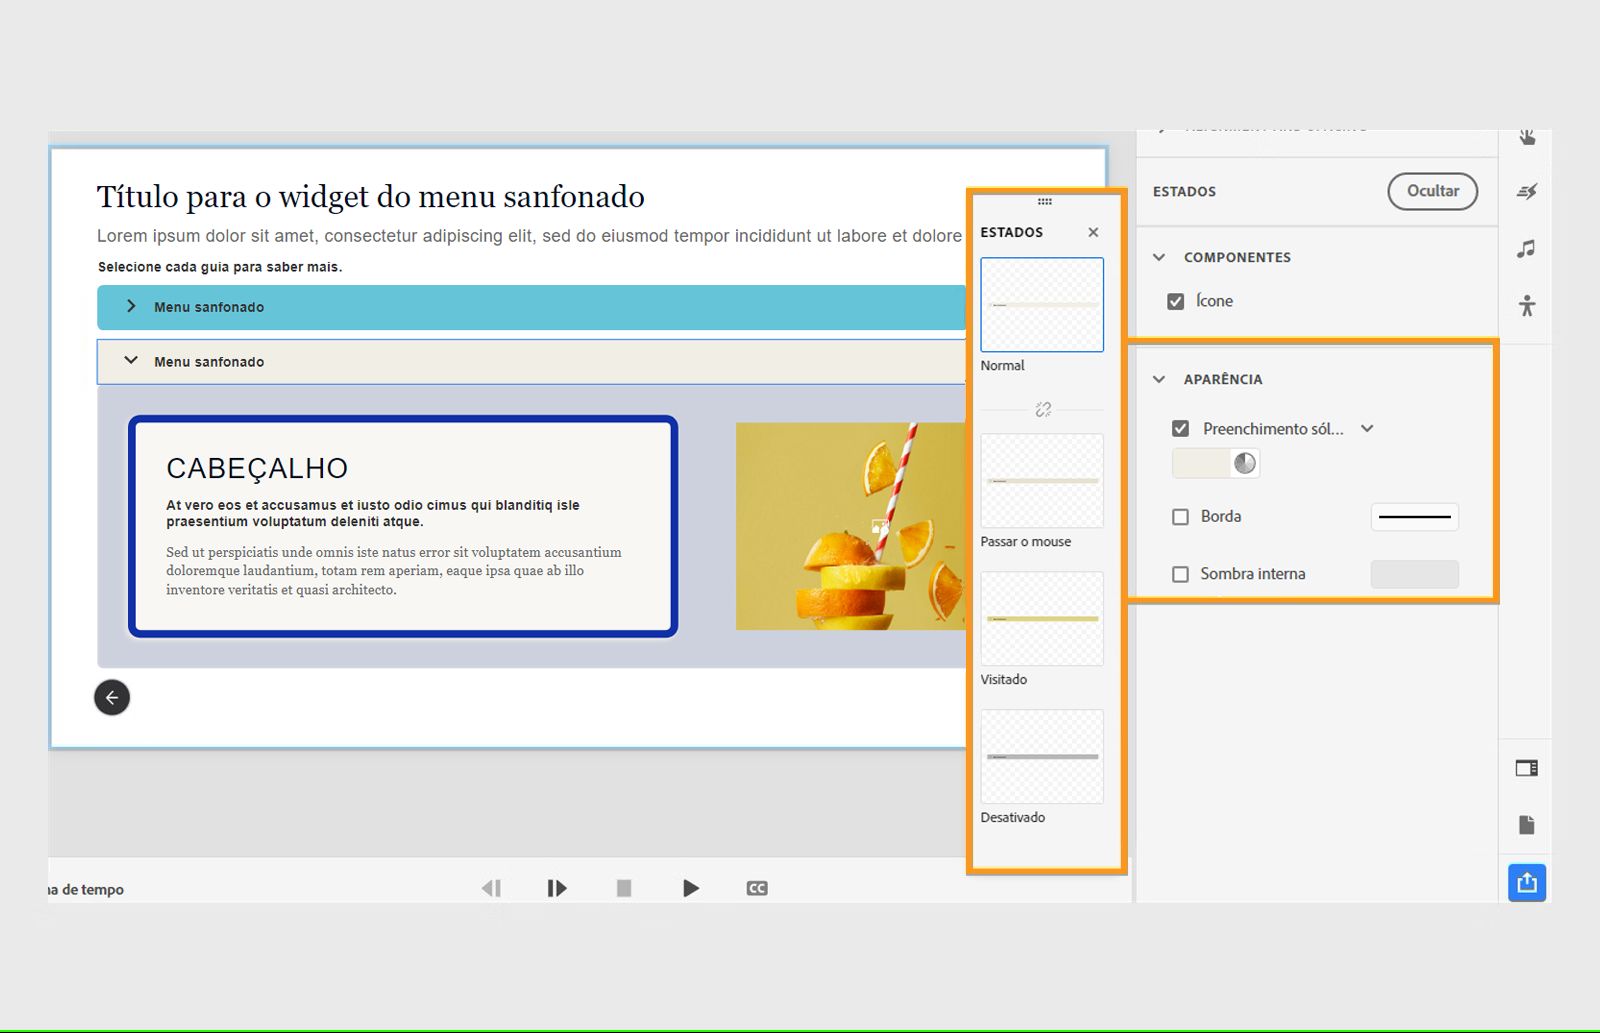
Task: Expand the Preenchimento sólido dropdown
Action: 1369,428
